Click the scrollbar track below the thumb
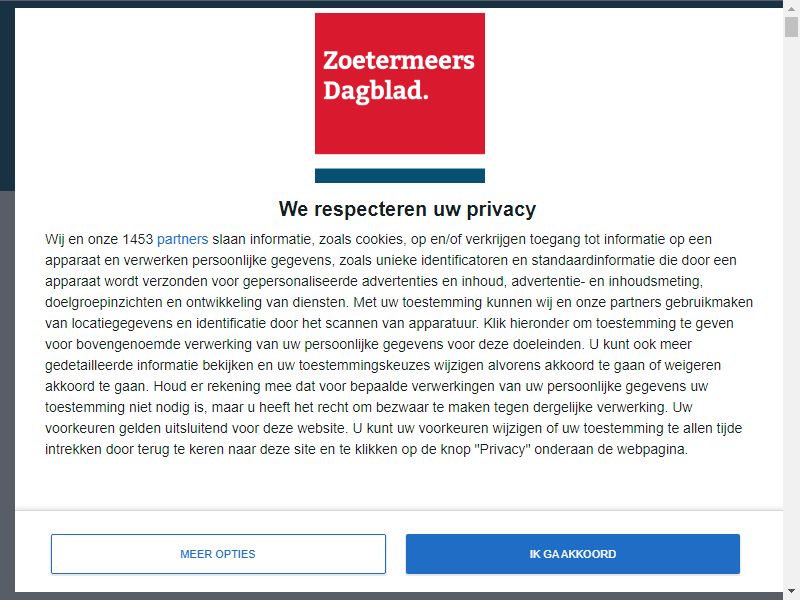The width and height of the screenshot is (800, 600). pos(791,306)
